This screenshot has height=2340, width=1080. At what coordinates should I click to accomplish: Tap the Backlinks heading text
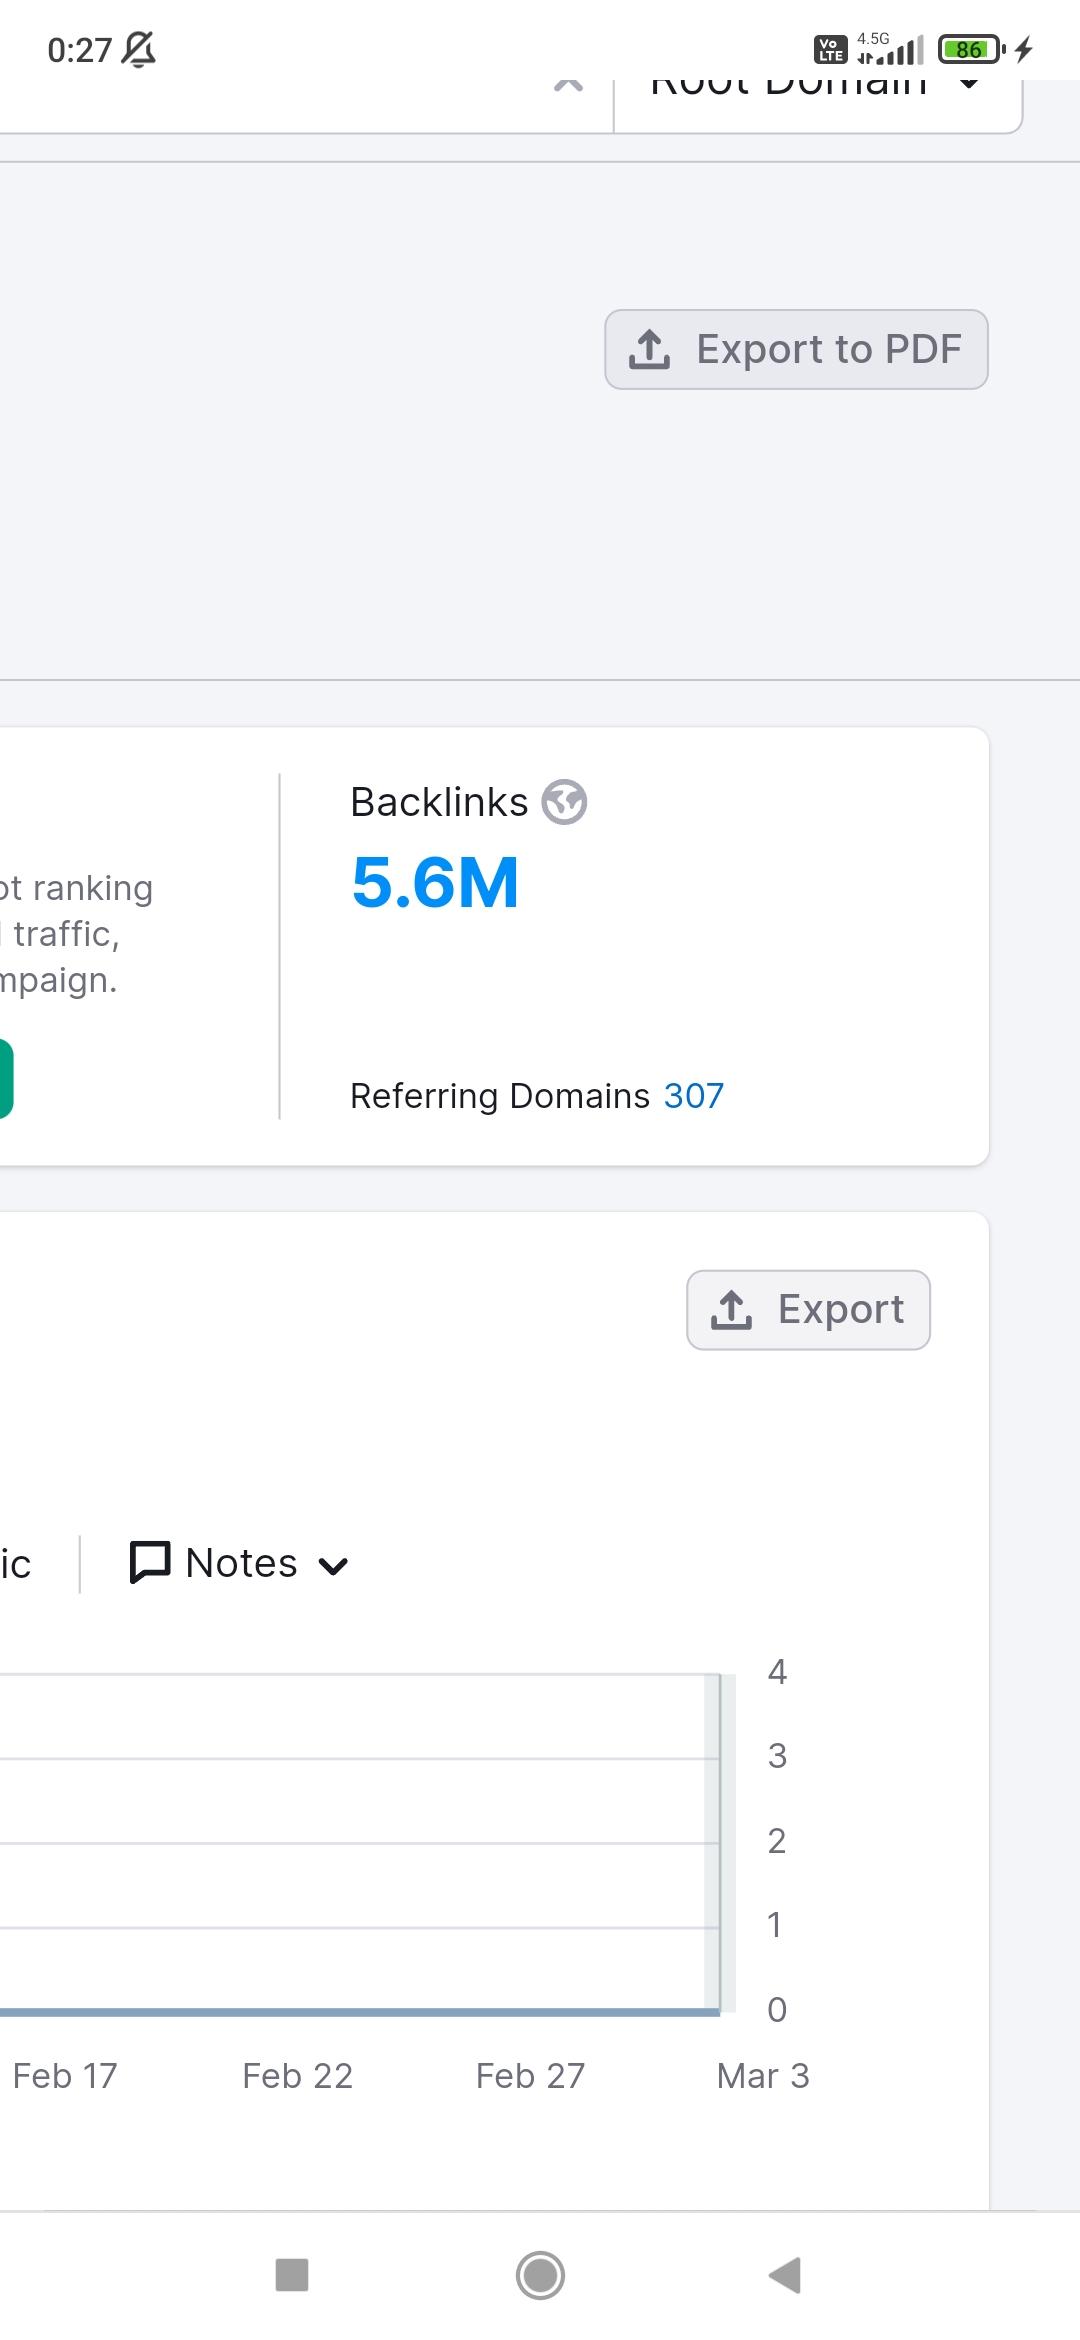(439, 802)
